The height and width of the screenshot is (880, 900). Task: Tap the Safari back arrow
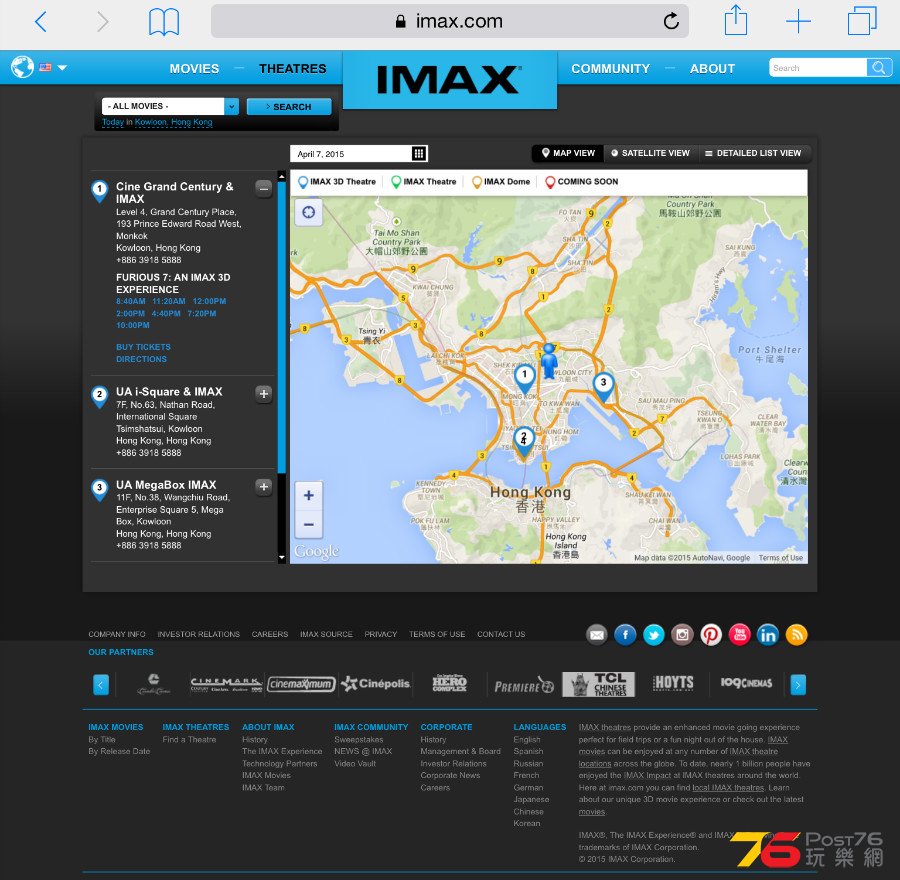[41, 22]
